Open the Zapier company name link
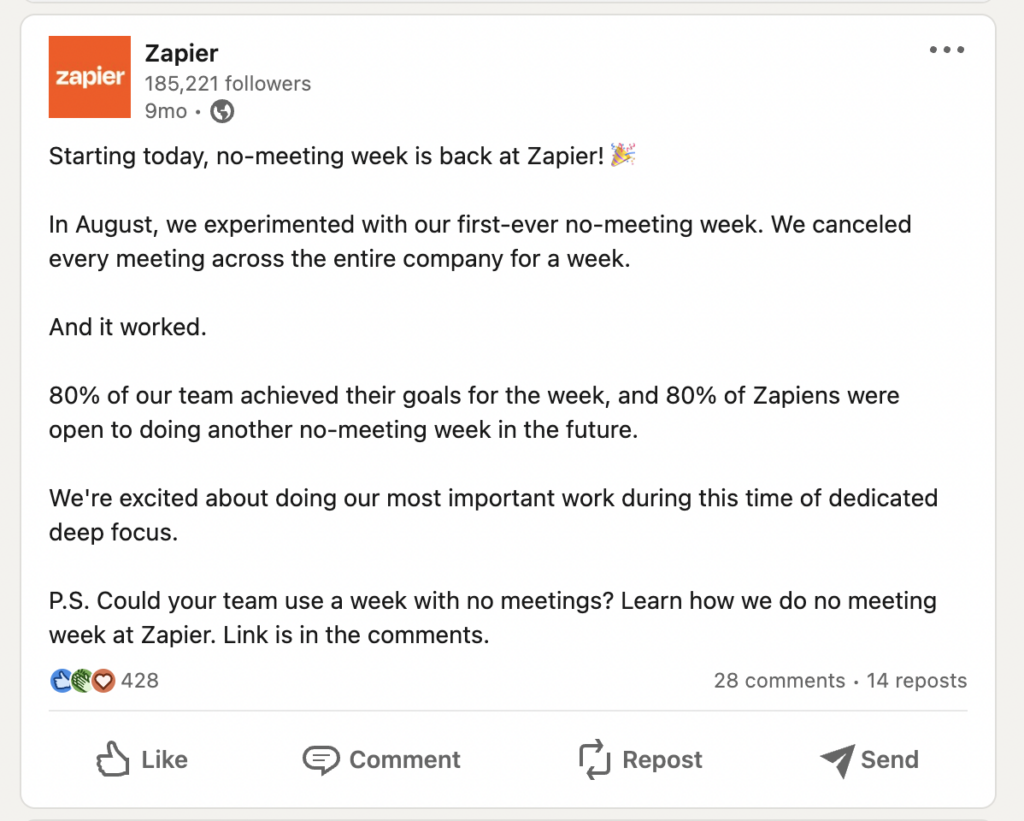 (x=181, y=53)
